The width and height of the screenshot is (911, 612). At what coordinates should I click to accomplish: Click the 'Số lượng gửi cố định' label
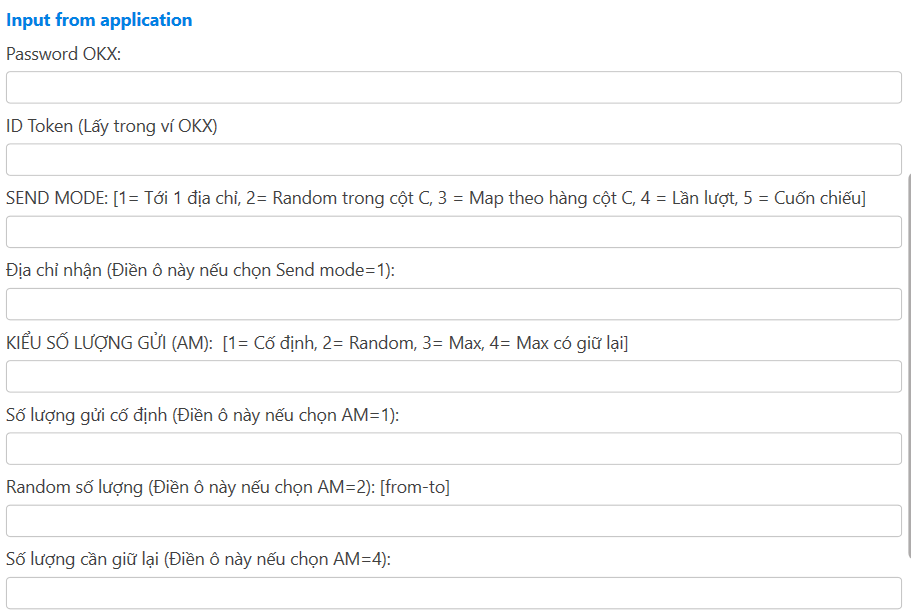click(x=86, y=415)
